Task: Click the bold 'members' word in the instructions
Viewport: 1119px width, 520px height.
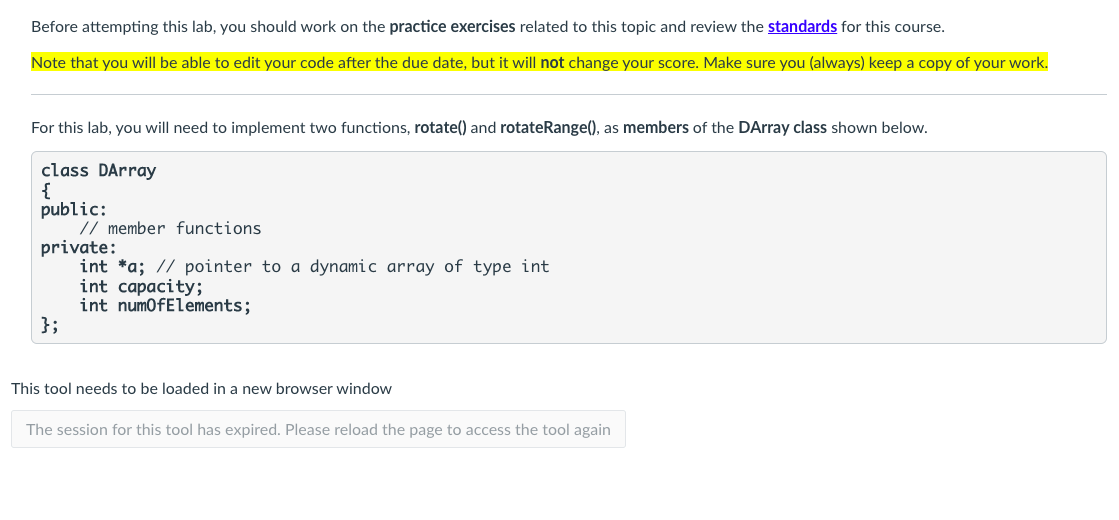Action: click(x=656, y=128)
